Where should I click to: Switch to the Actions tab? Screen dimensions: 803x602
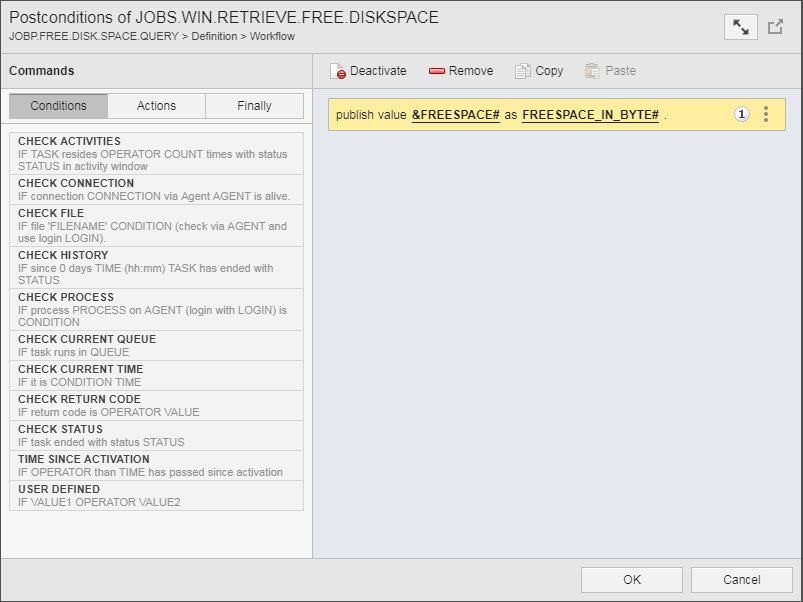[156, 106]
